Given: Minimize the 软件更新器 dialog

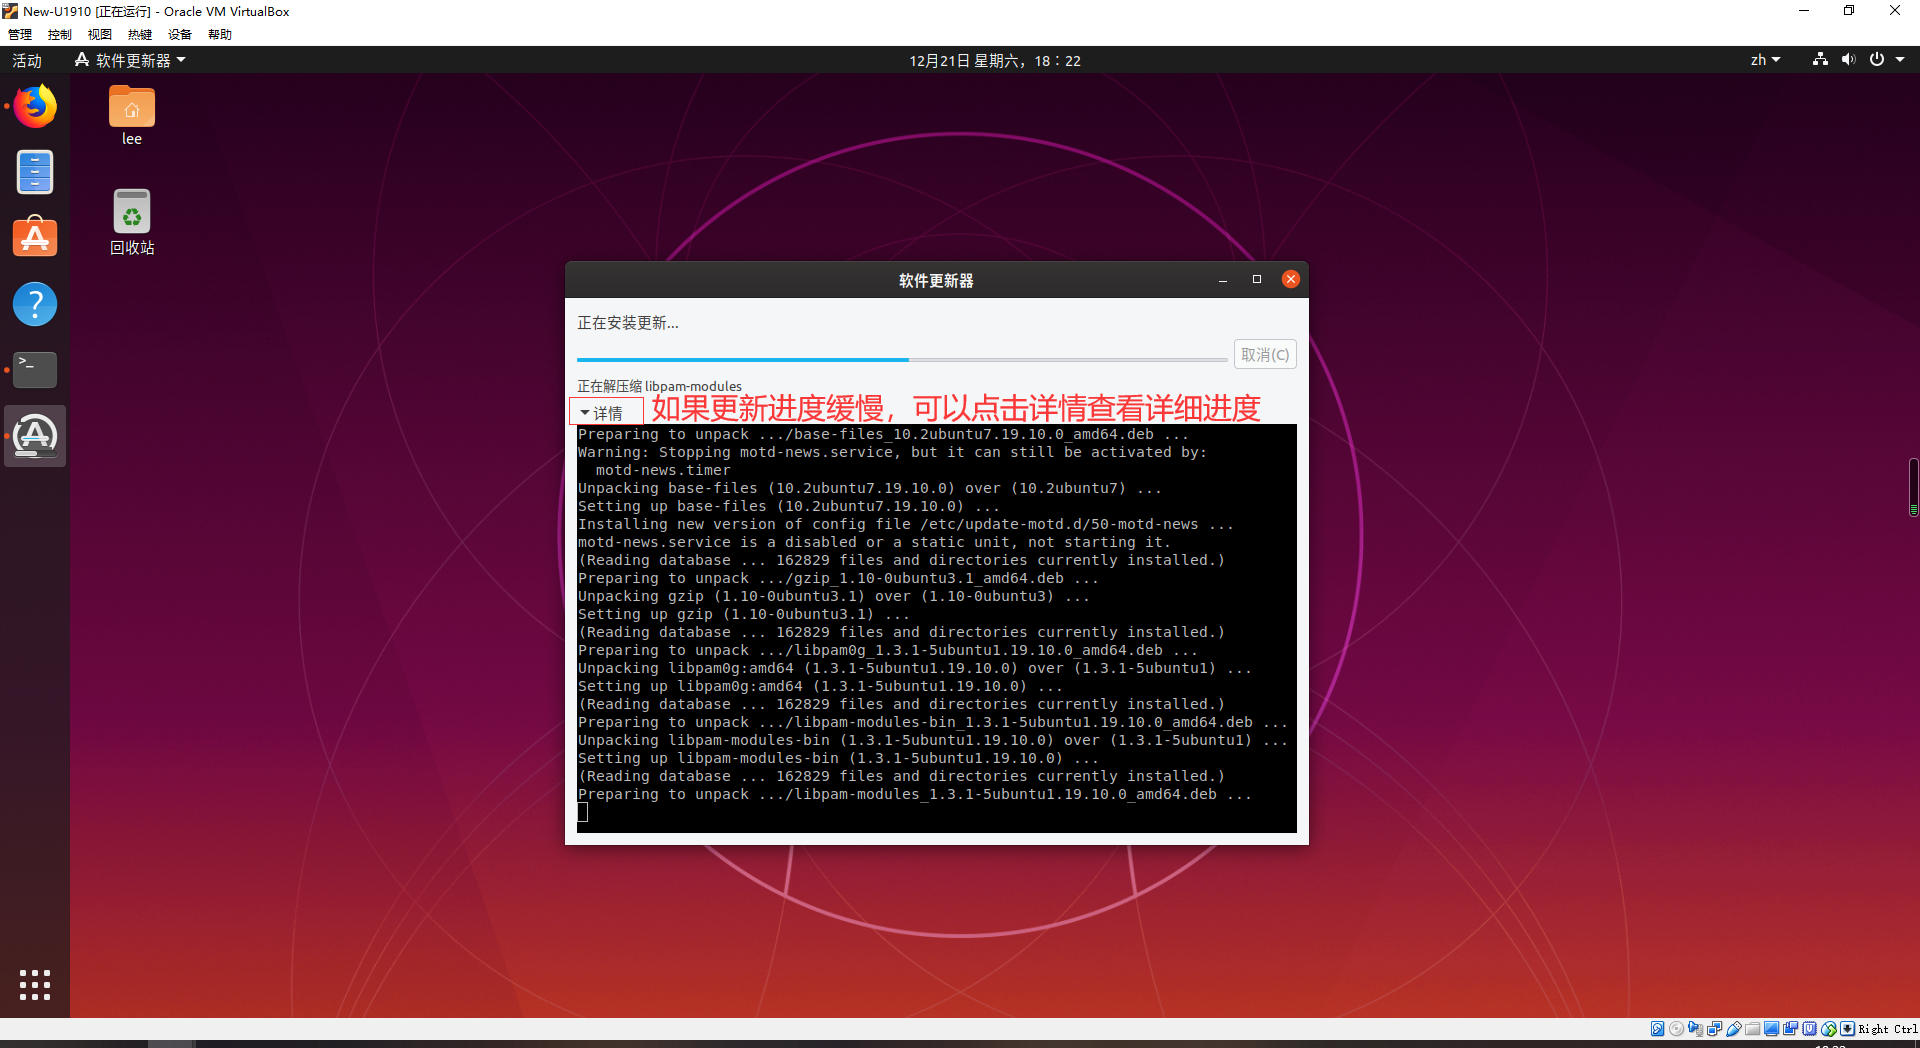Looking at the screenshot, I should click(1222, 280).
